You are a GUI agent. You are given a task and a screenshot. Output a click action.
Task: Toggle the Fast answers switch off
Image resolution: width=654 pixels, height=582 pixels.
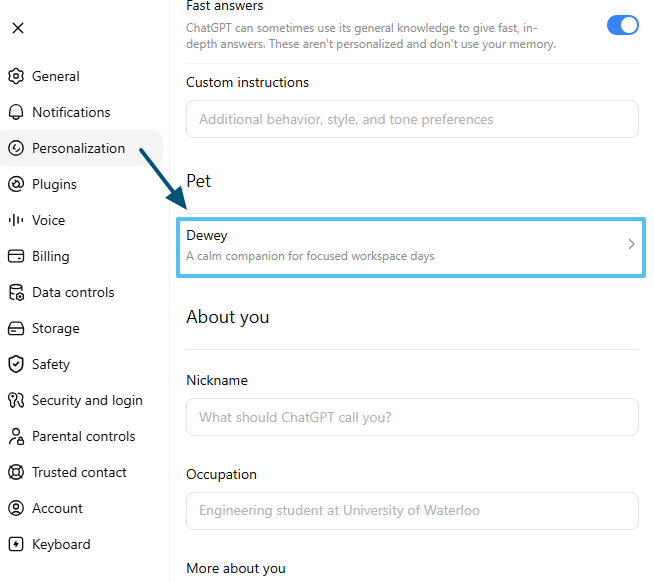tap(622, 25)
